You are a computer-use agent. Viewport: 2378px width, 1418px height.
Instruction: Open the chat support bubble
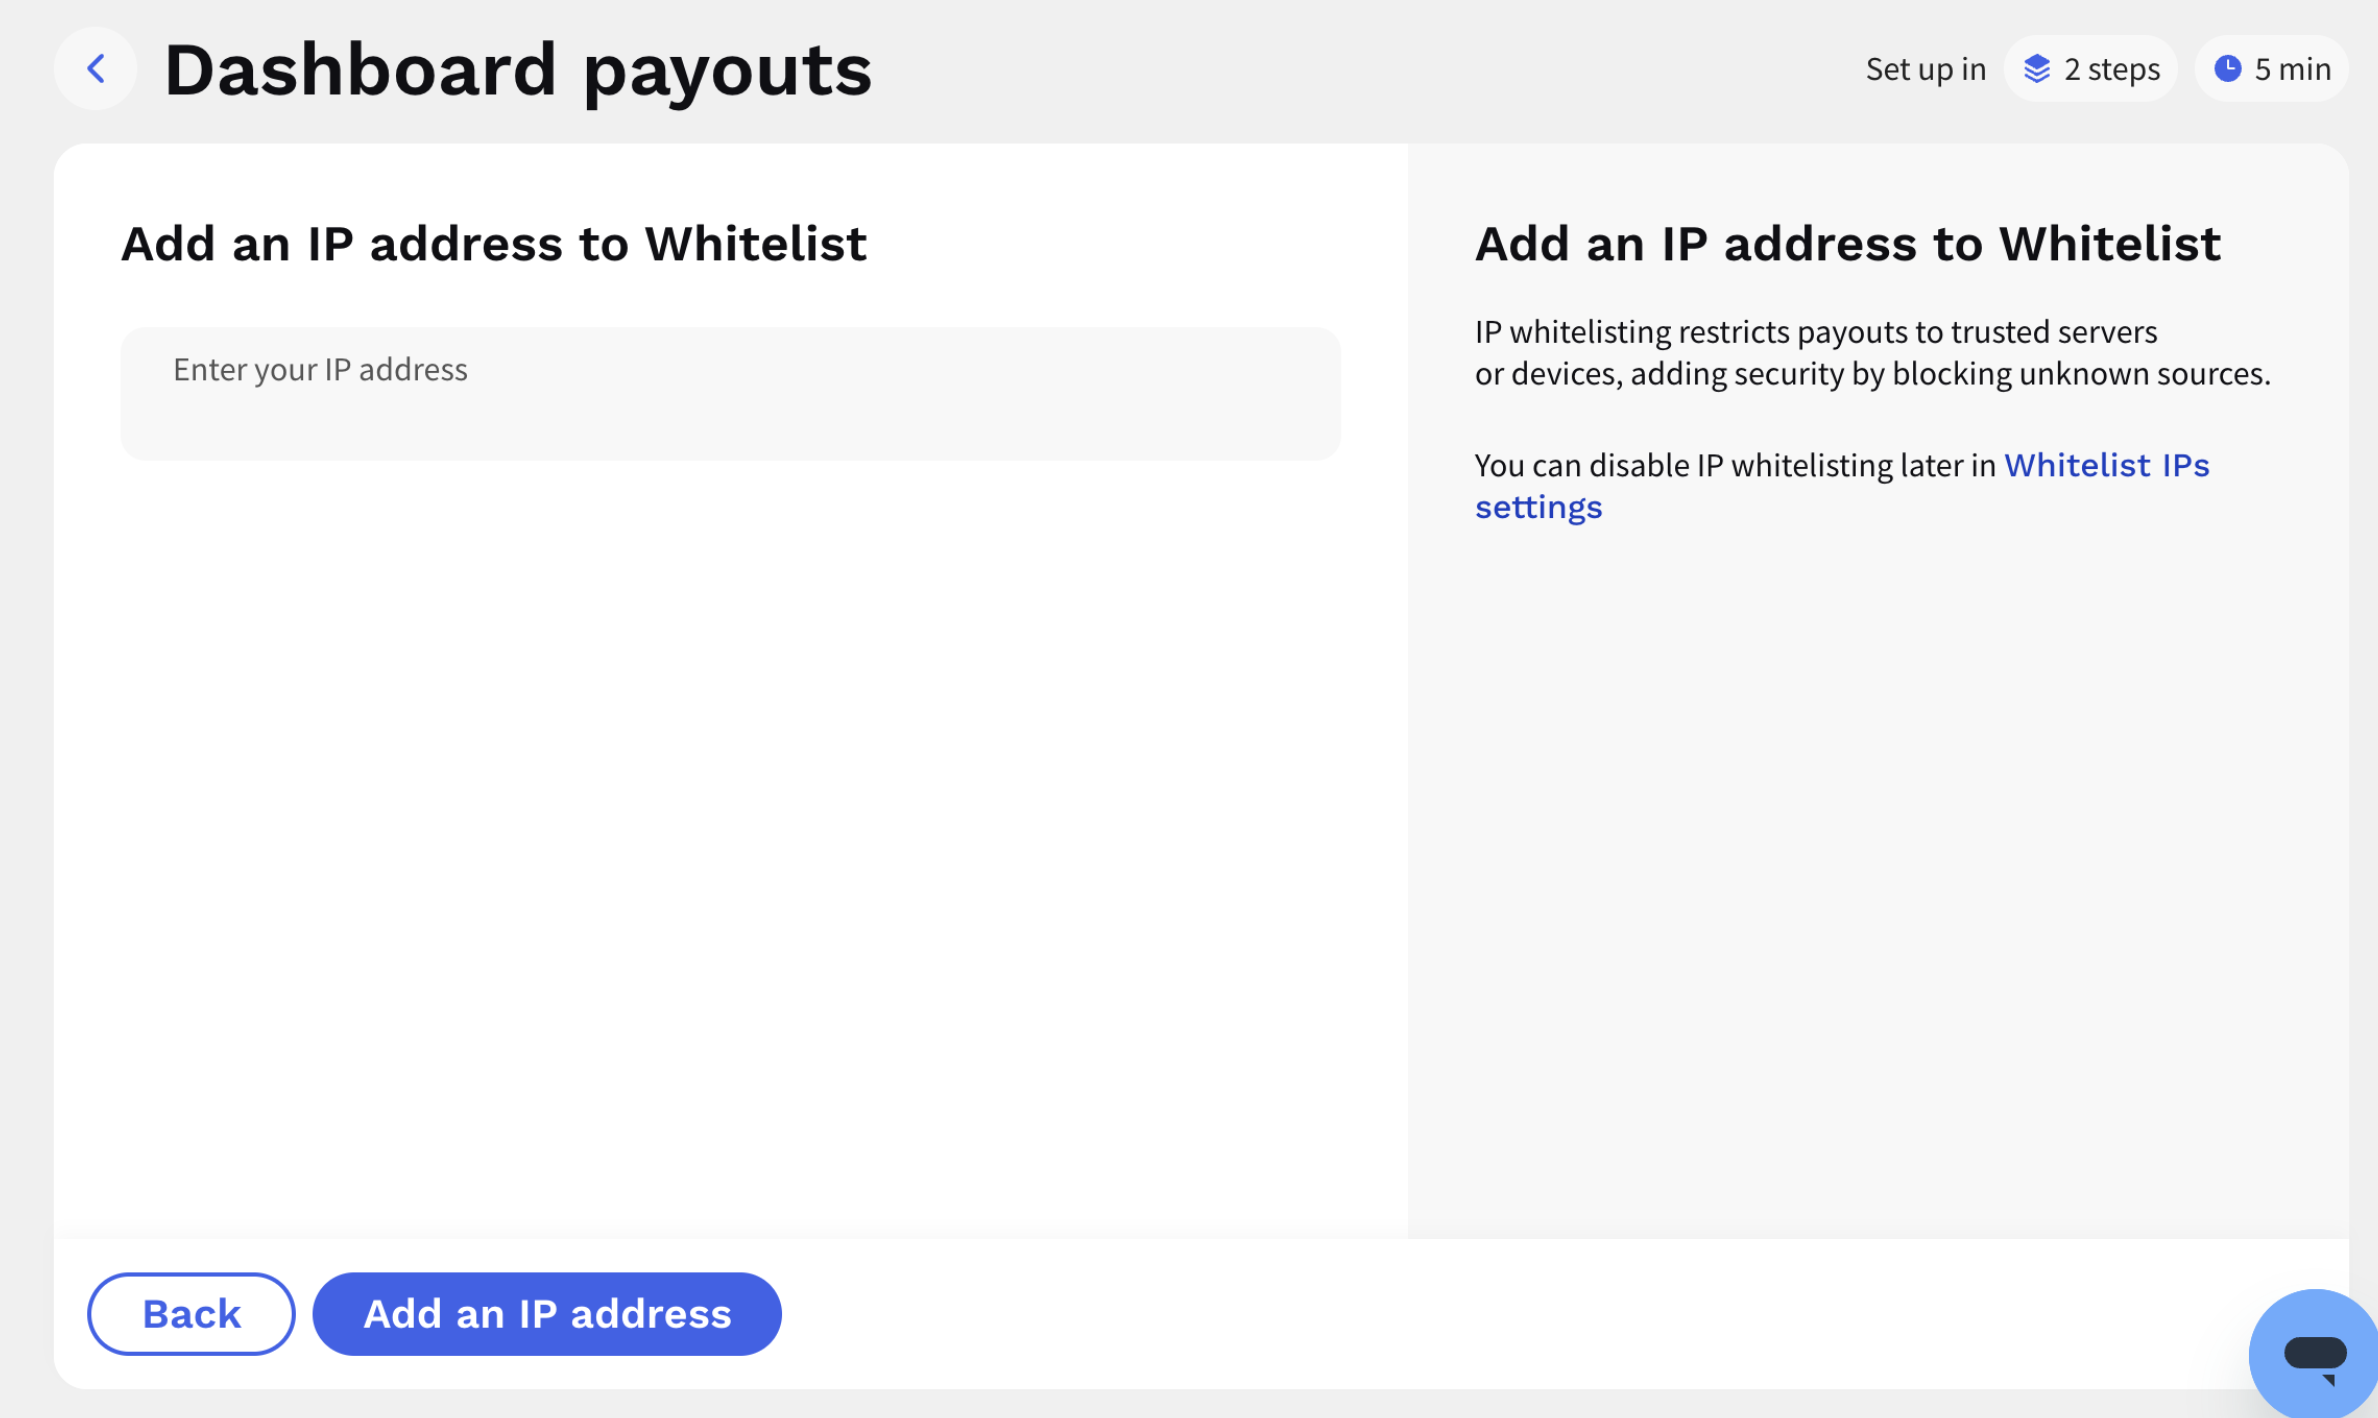point(2315,1354)
